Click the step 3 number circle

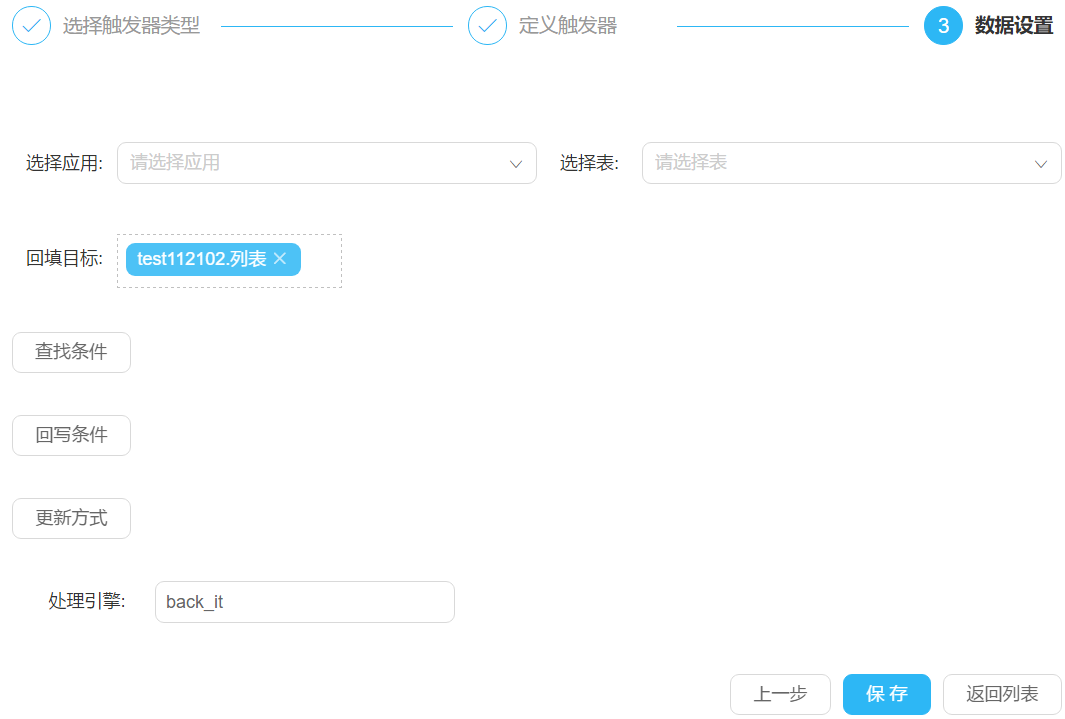[x=943, y=26]
